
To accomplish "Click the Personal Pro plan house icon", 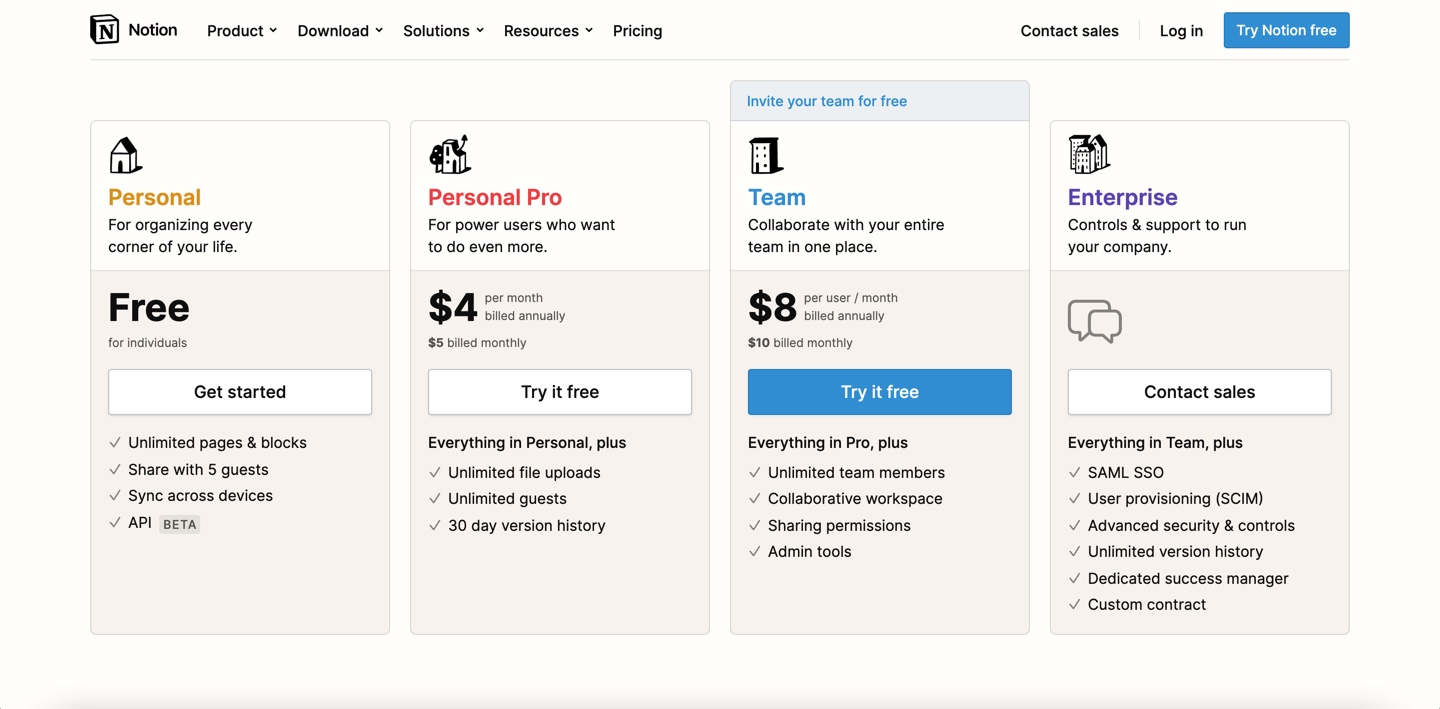I will [450, 155].
